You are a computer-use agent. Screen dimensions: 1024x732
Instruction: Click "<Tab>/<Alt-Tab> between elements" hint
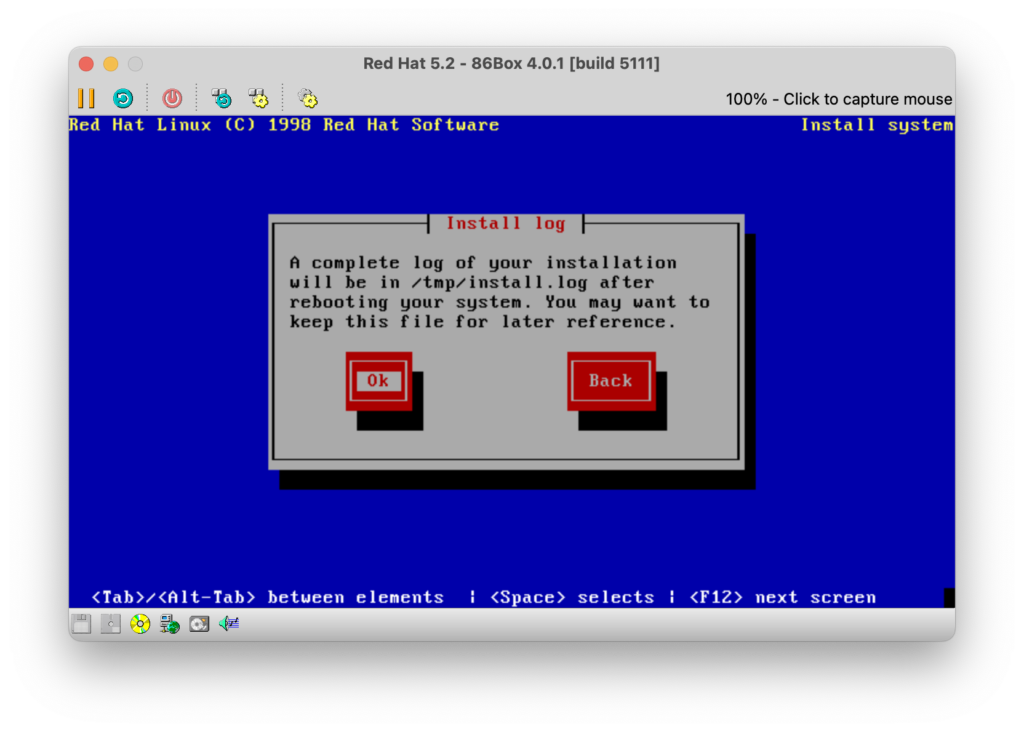[x=268, y=597]
